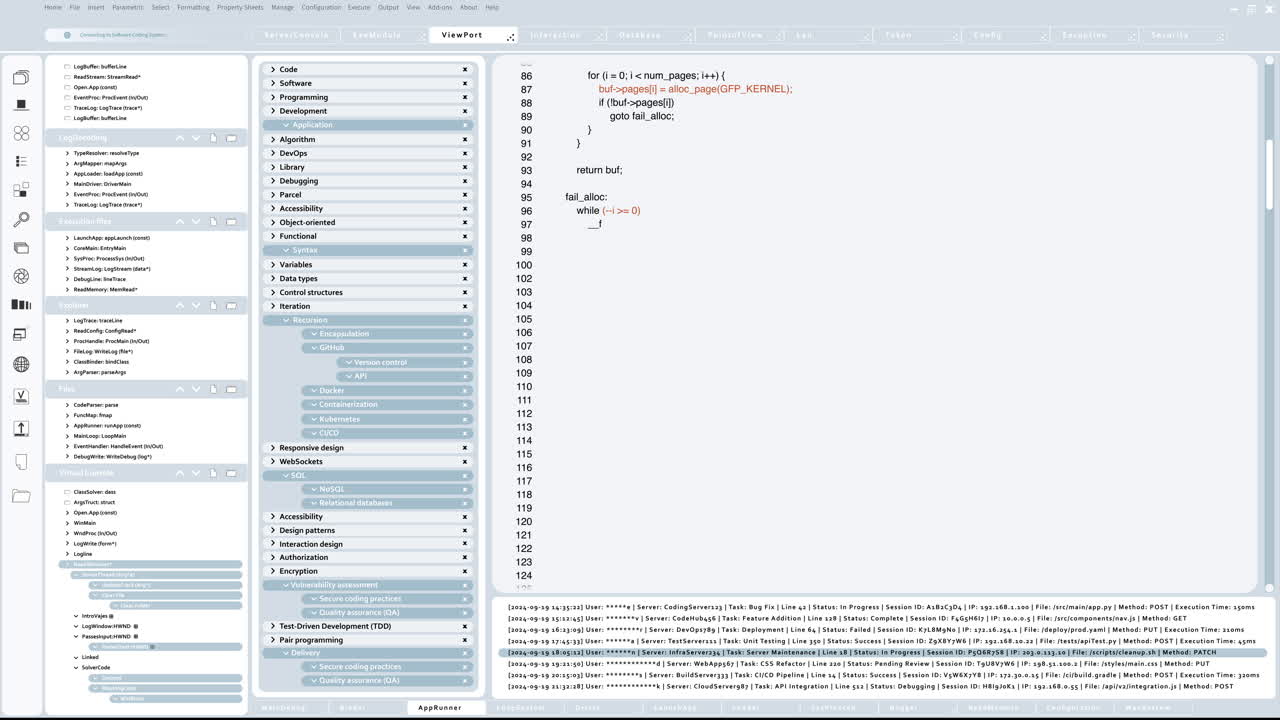
Task: Select the Layers icon atop the left toolbar
Action: coord(20,77)
